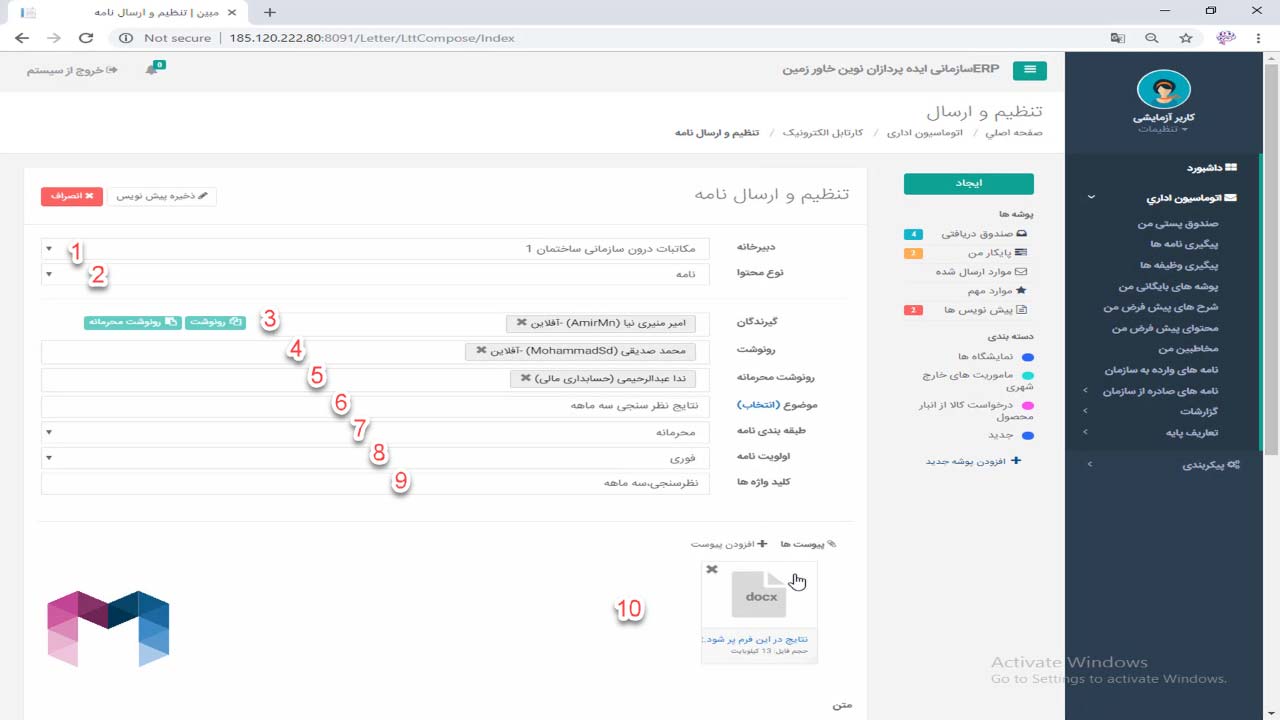Expand نامه های وارده به سازمان
The image size is (1280, 720).
point(1161,370)
